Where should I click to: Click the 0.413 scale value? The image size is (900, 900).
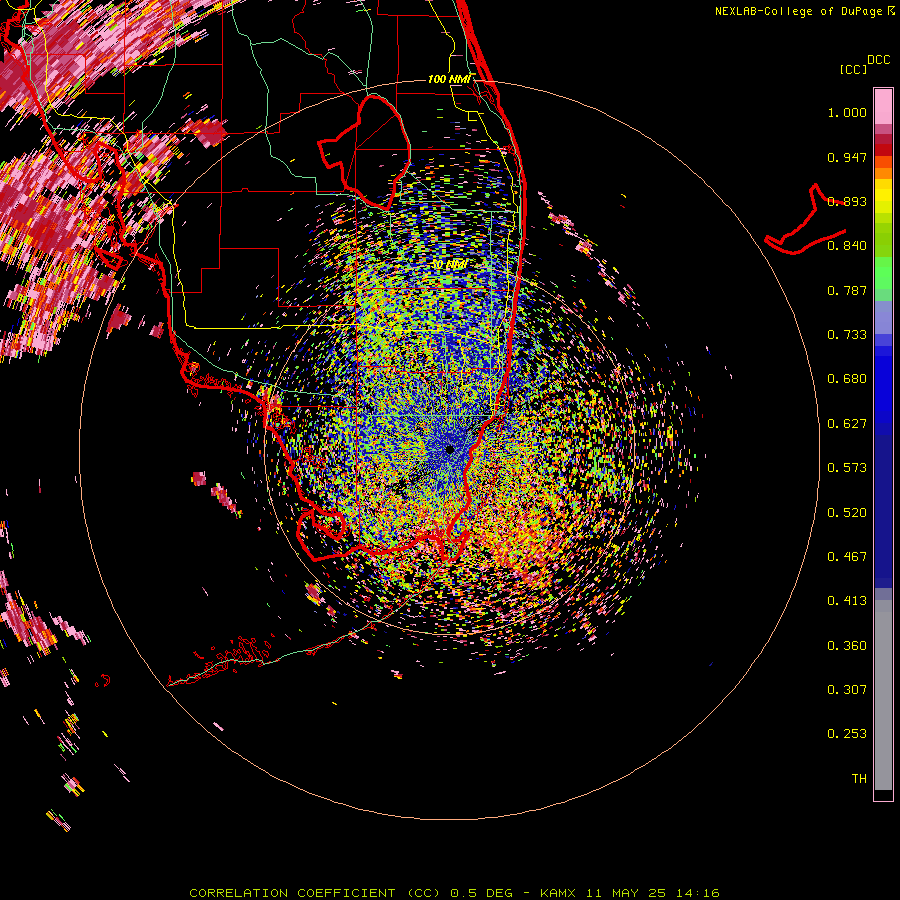pyautogui.click(x=847, y=601)
